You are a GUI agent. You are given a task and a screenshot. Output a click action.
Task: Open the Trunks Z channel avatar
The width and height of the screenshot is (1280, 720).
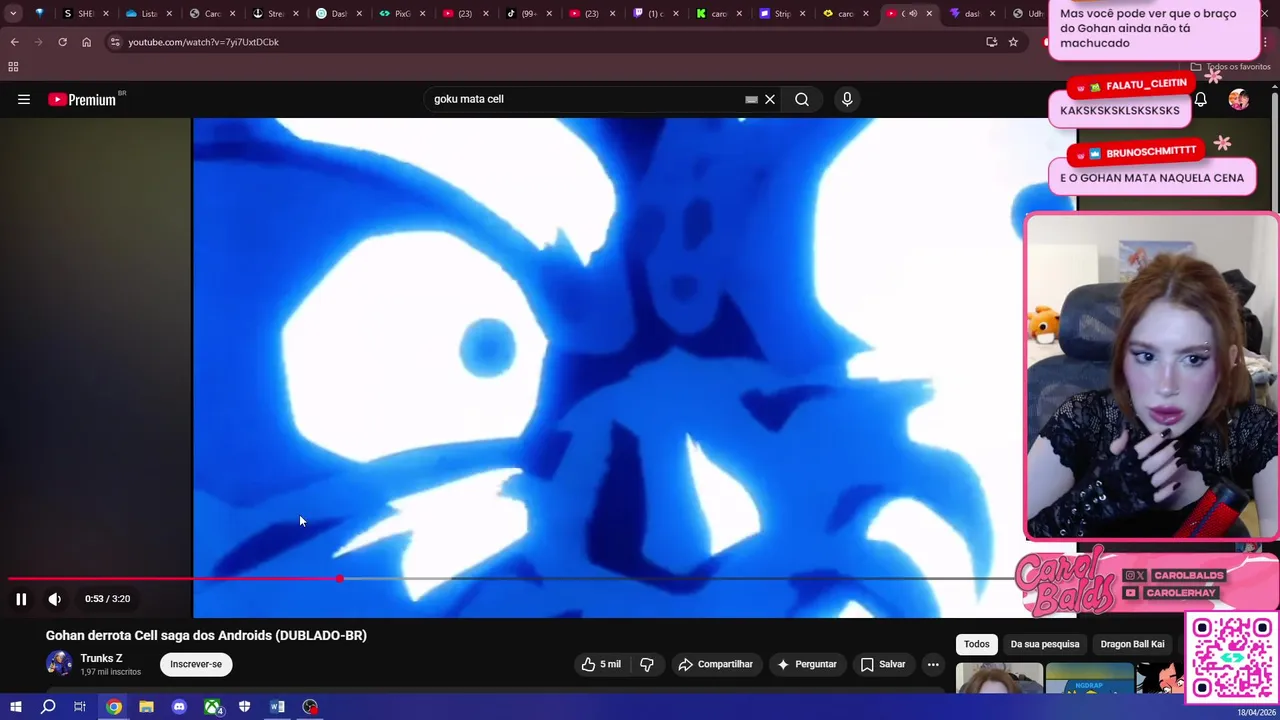tap(59, 664)
